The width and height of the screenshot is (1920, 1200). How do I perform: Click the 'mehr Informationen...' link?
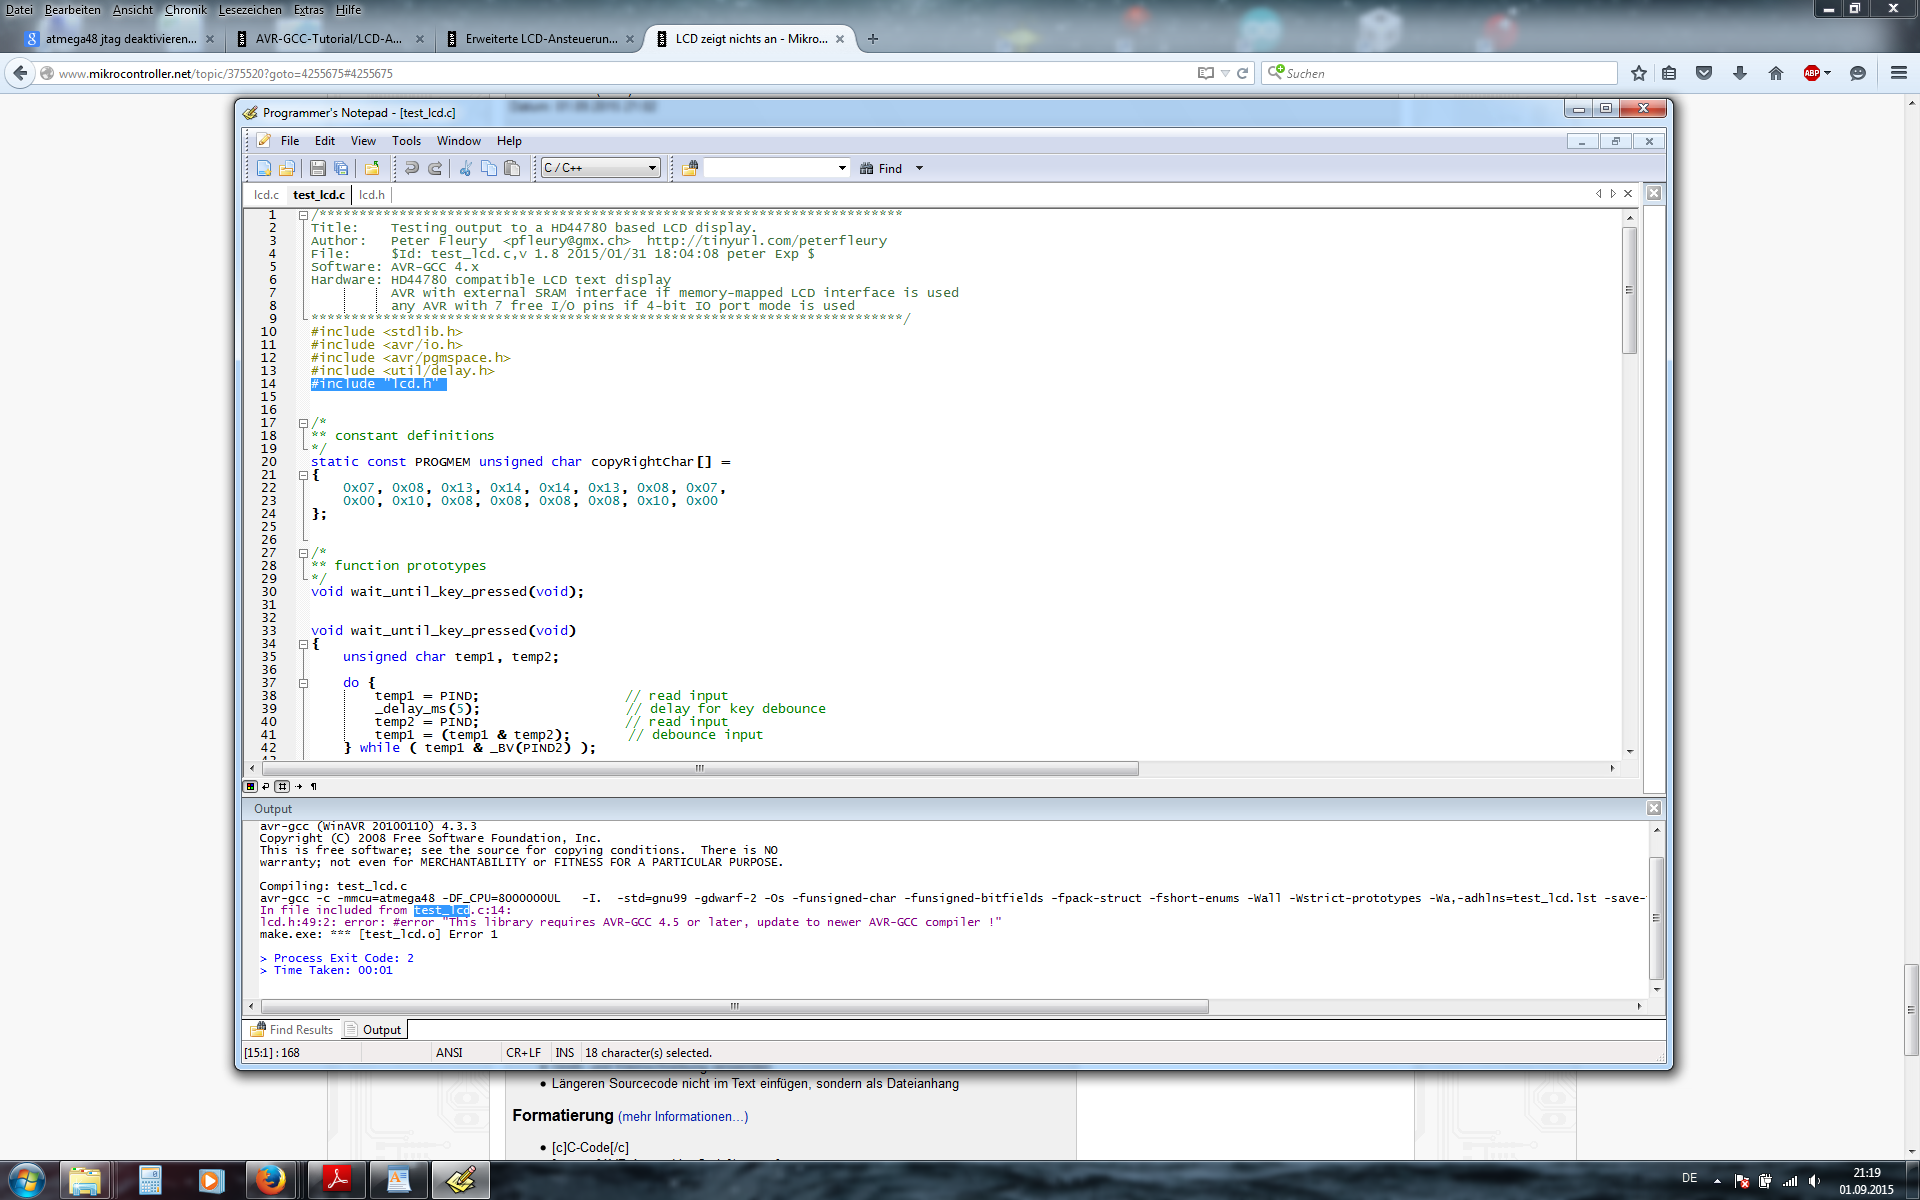point(683,1116)
